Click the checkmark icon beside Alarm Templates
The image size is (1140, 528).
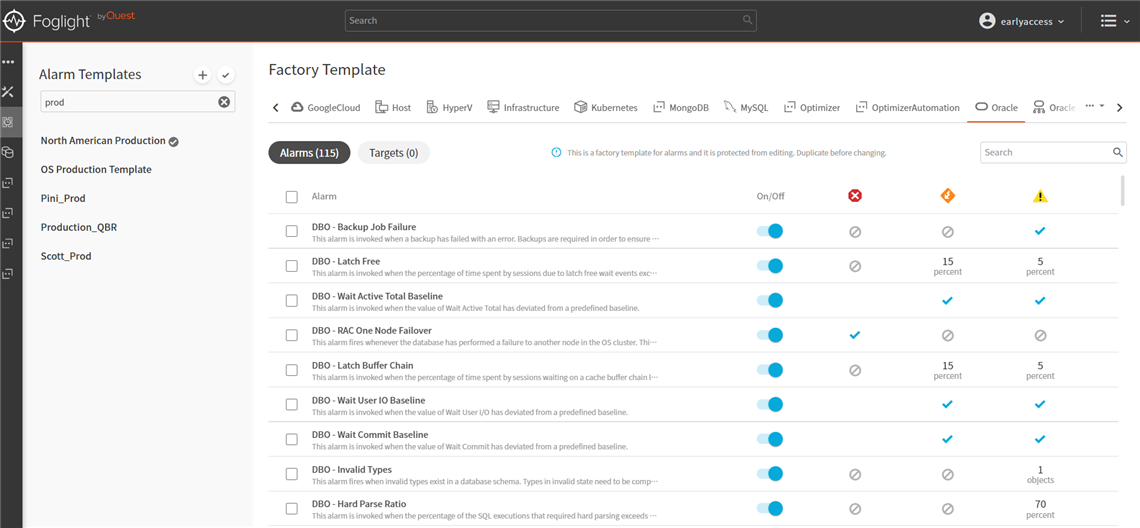(225, 75)
